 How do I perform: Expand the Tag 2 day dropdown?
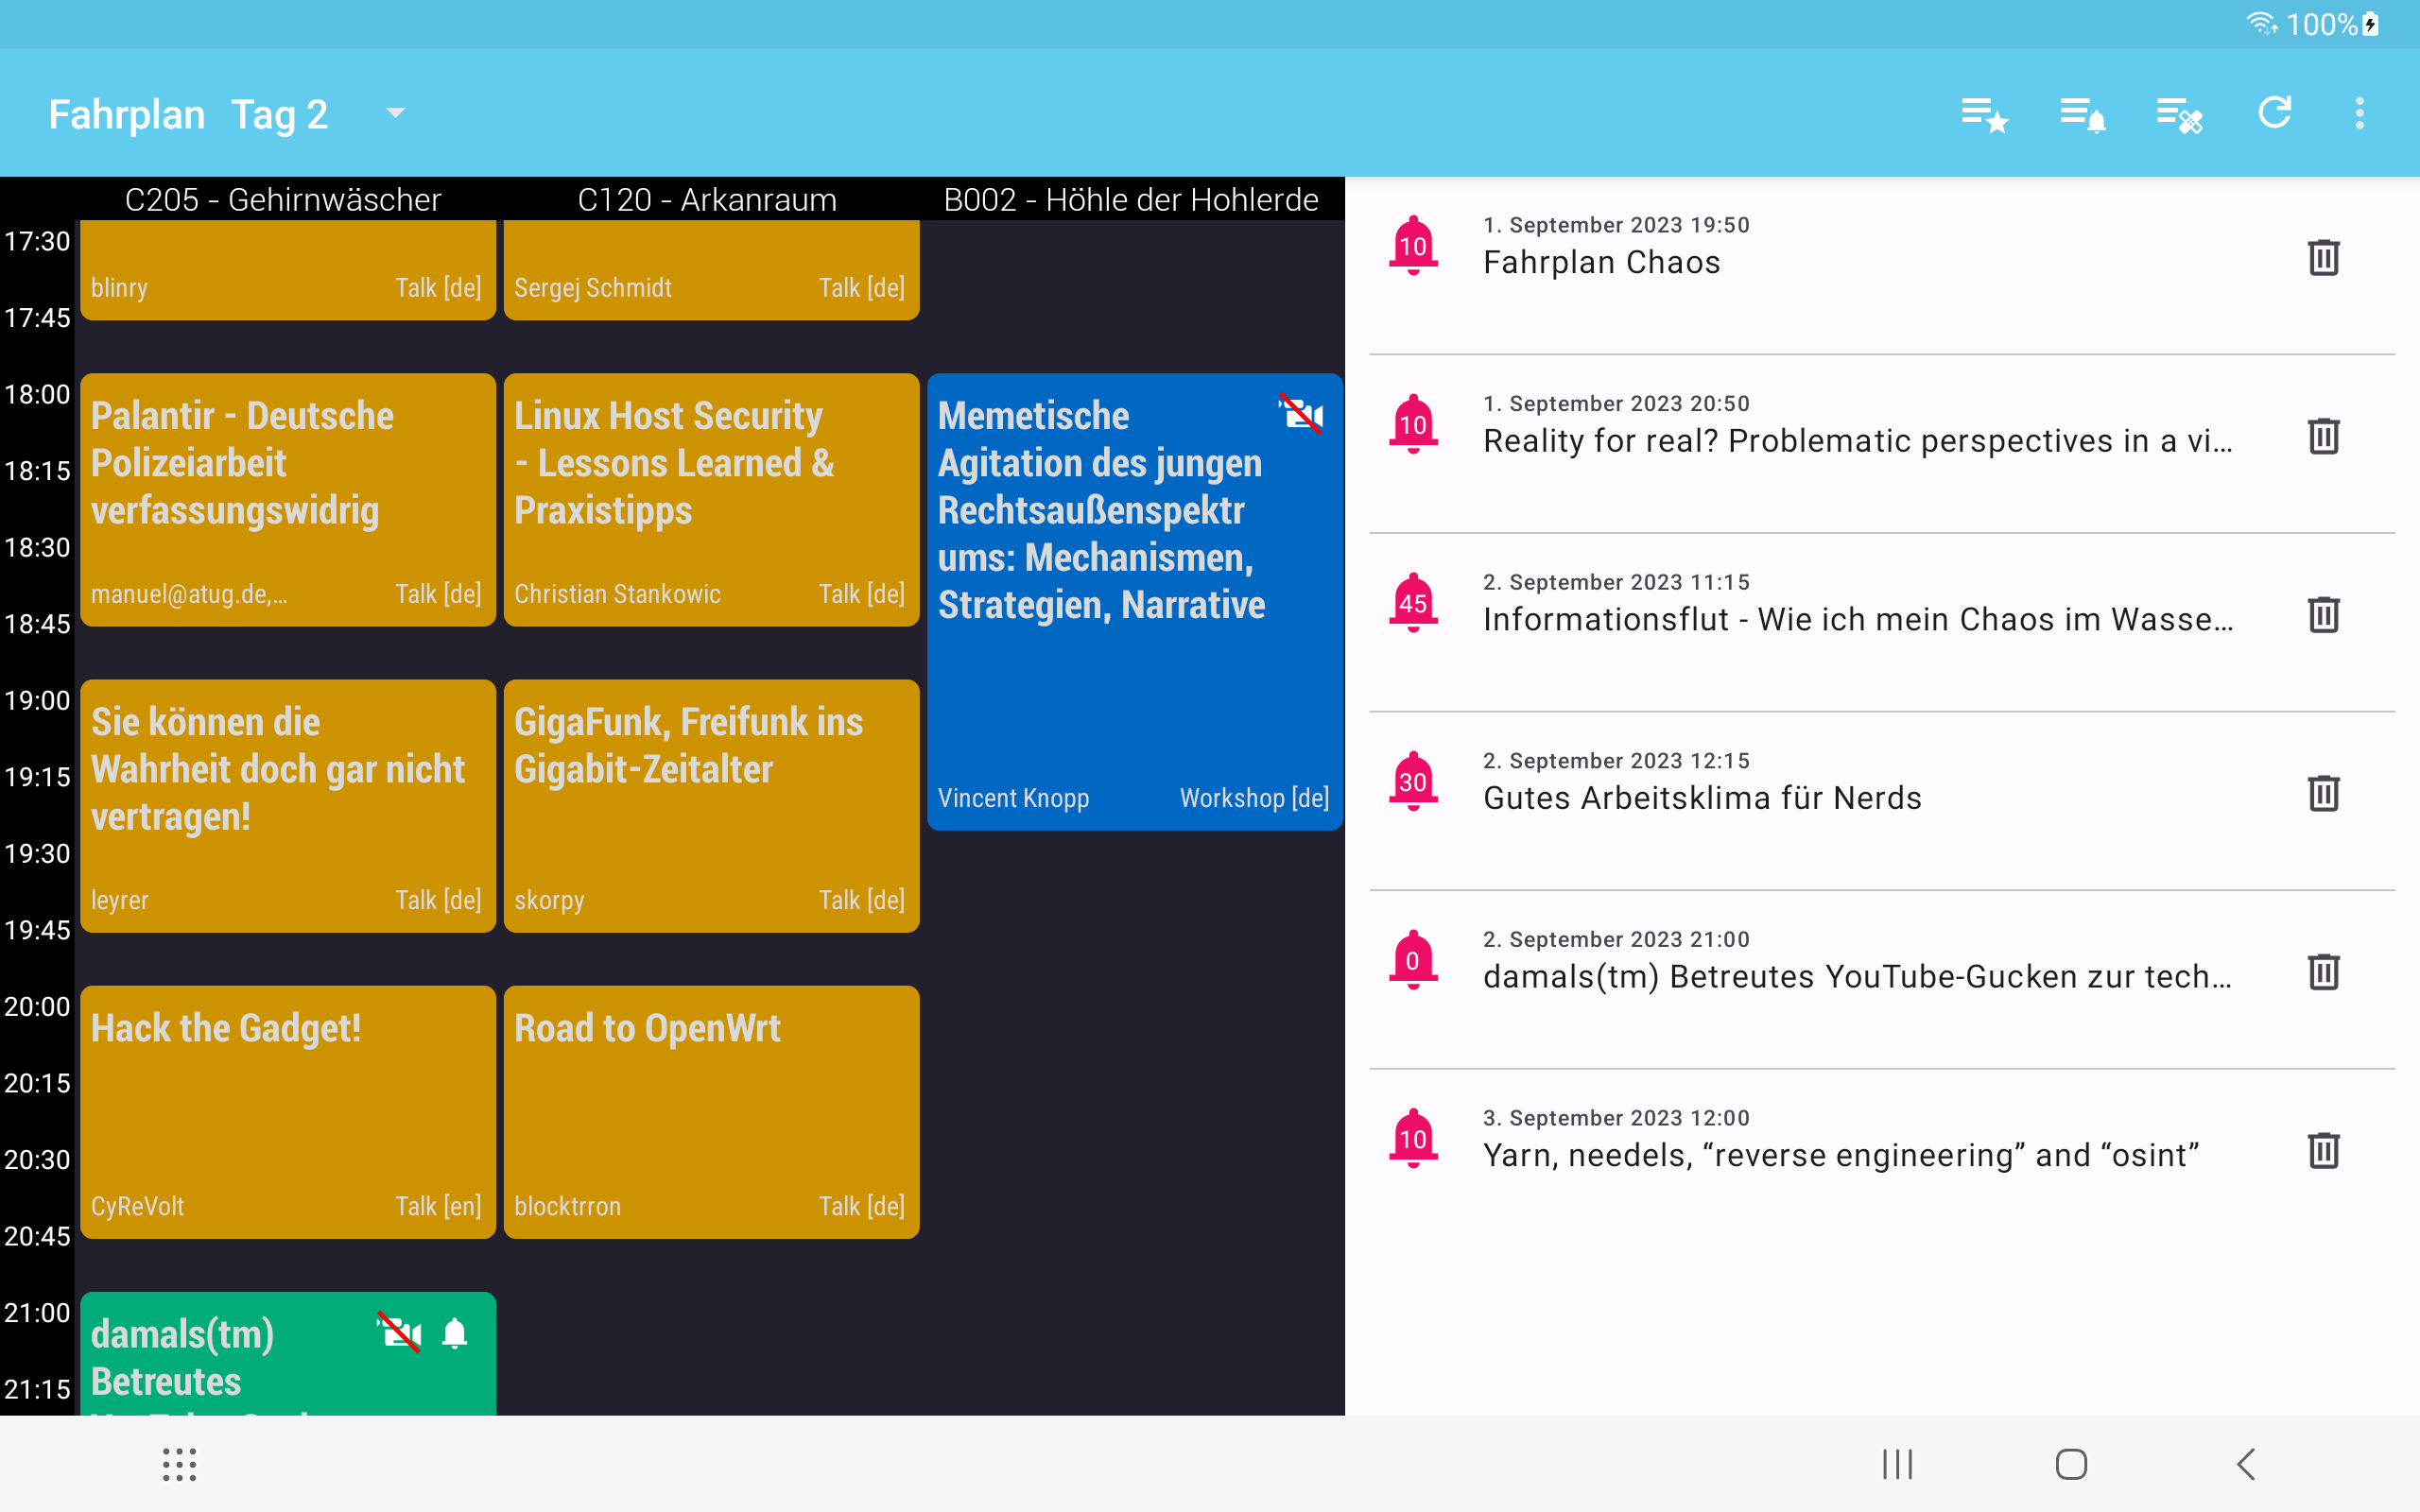pyautogui.click(x=395, y=113)
